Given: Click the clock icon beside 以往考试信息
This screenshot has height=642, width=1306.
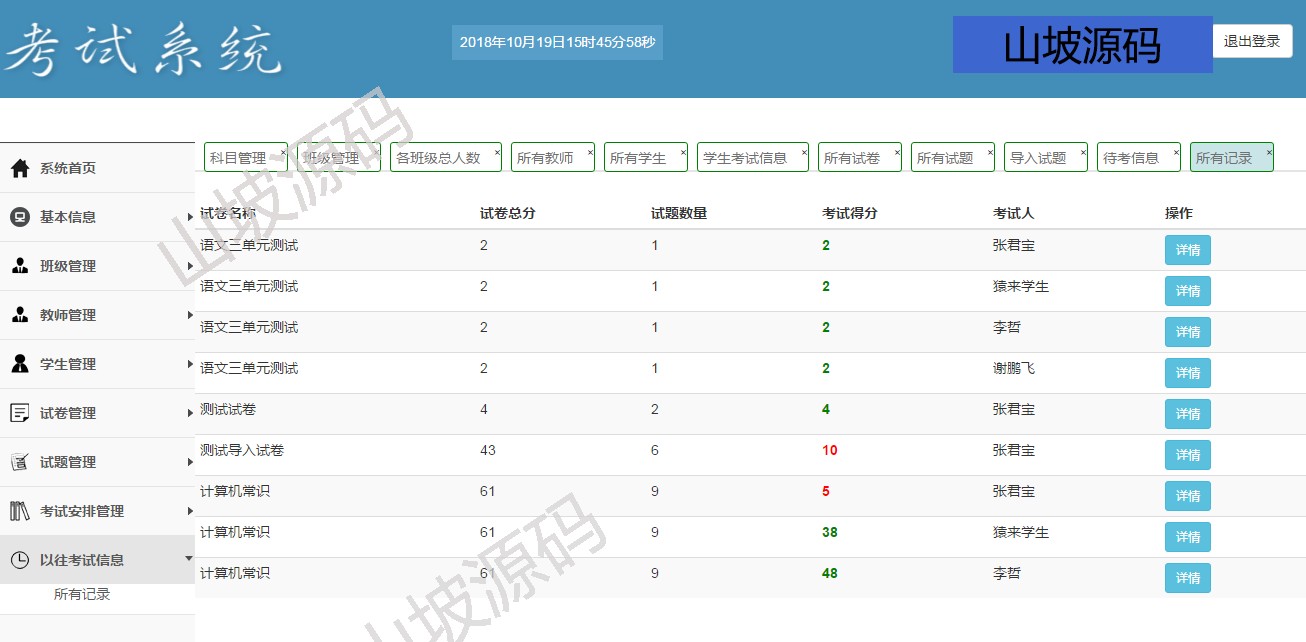Looking at the screenshot, I should click(19, 560).
